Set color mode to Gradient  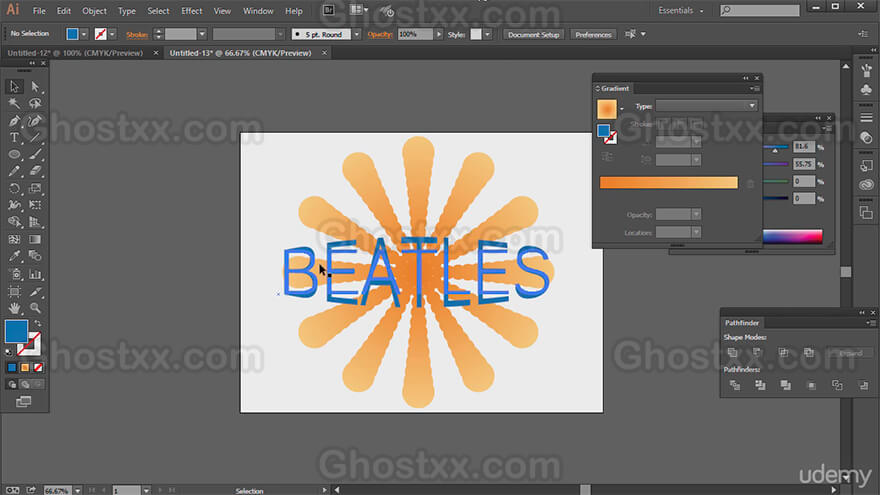pyautogui.click(x=25, y=368)
